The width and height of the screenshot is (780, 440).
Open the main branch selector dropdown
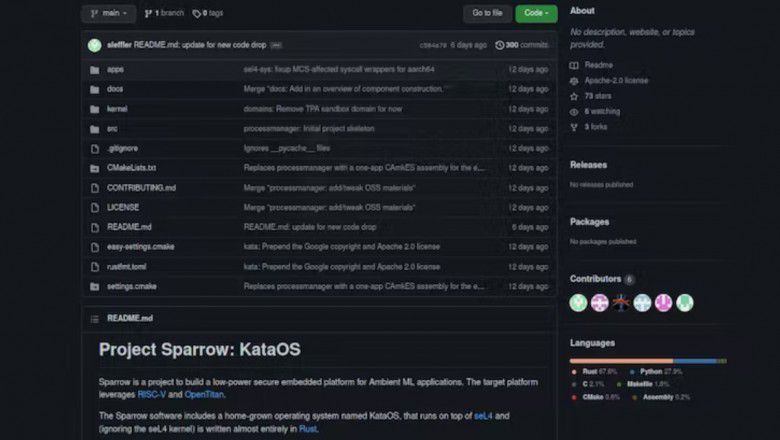click(x=109, y=13)
